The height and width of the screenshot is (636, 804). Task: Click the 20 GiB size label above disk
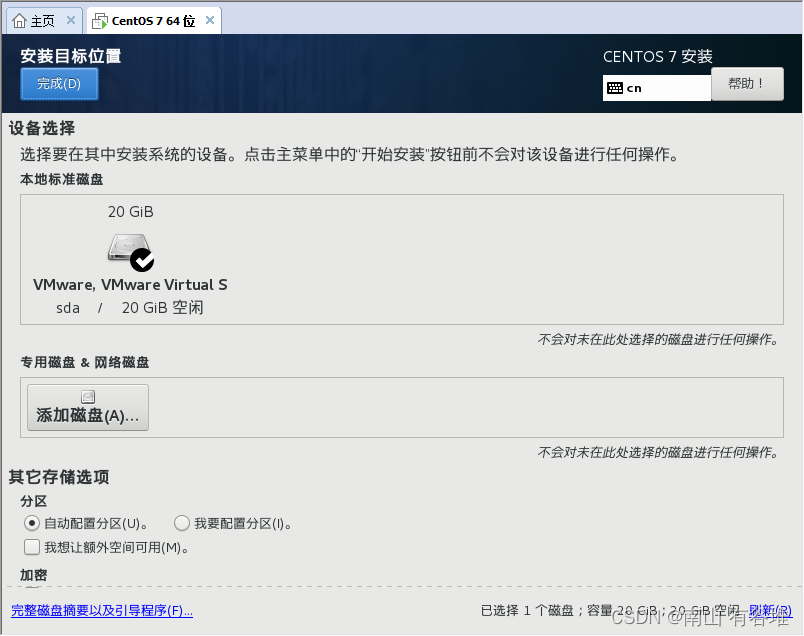pyautogui.click(x=130, y=212)
